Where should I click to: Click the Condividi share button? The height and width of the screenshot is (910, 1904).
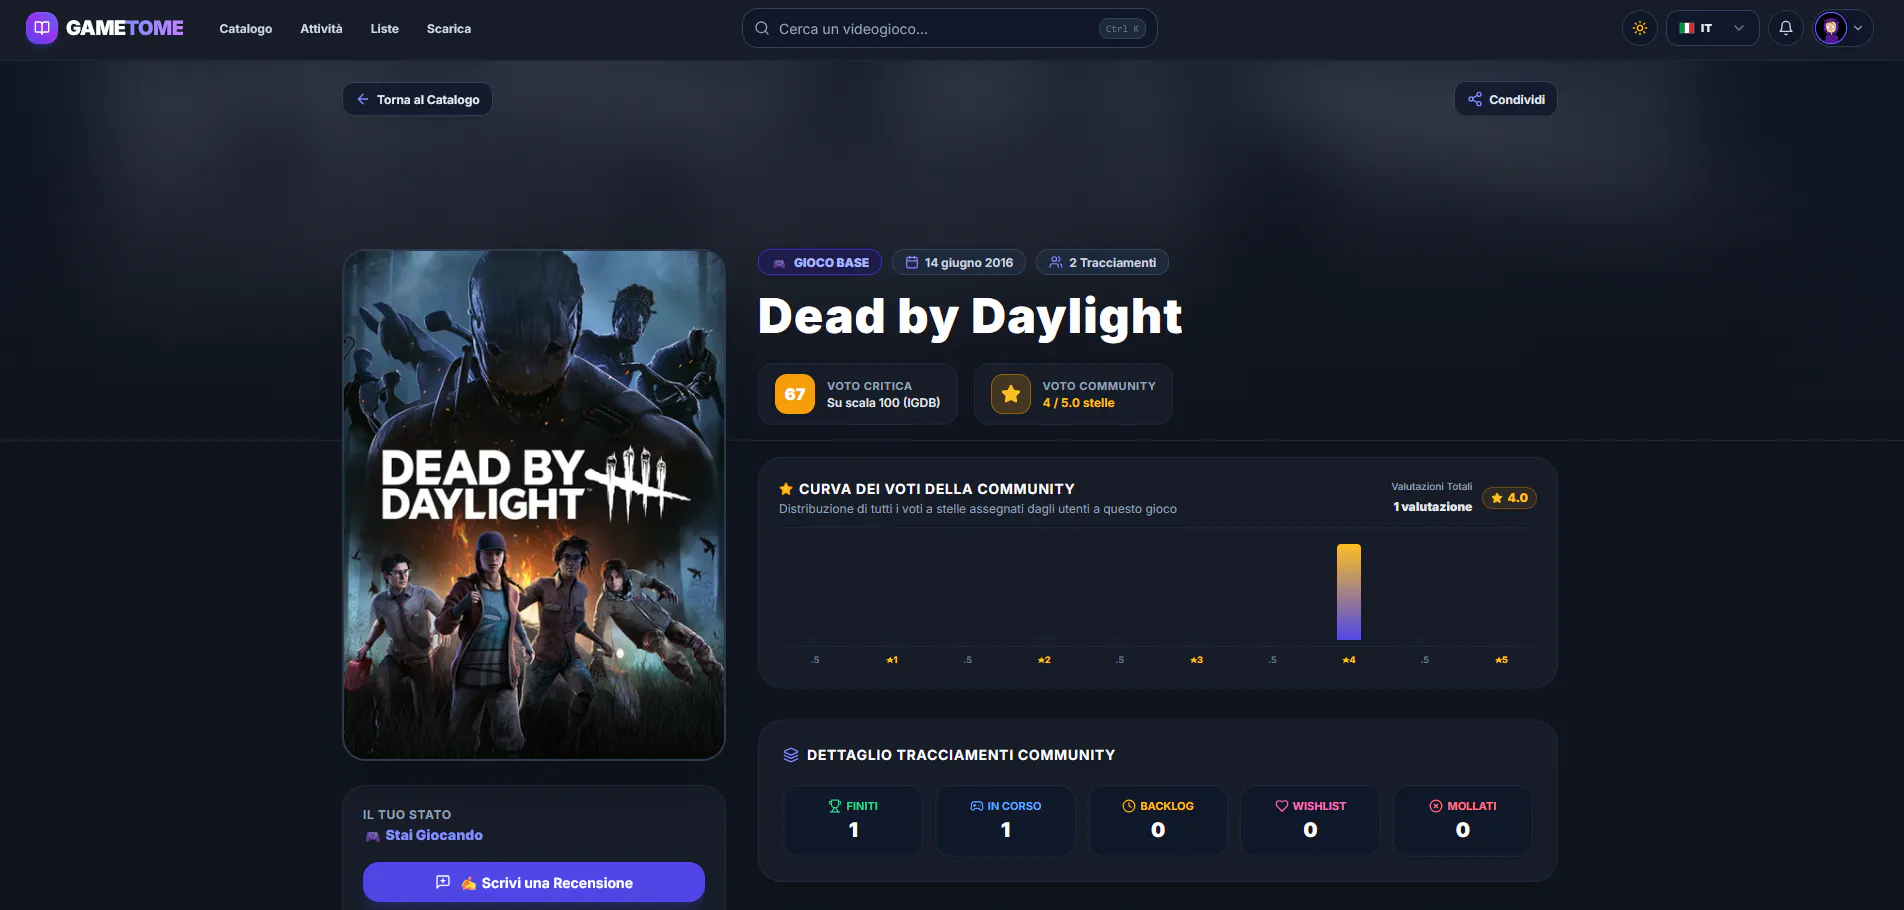point(1506,99)
